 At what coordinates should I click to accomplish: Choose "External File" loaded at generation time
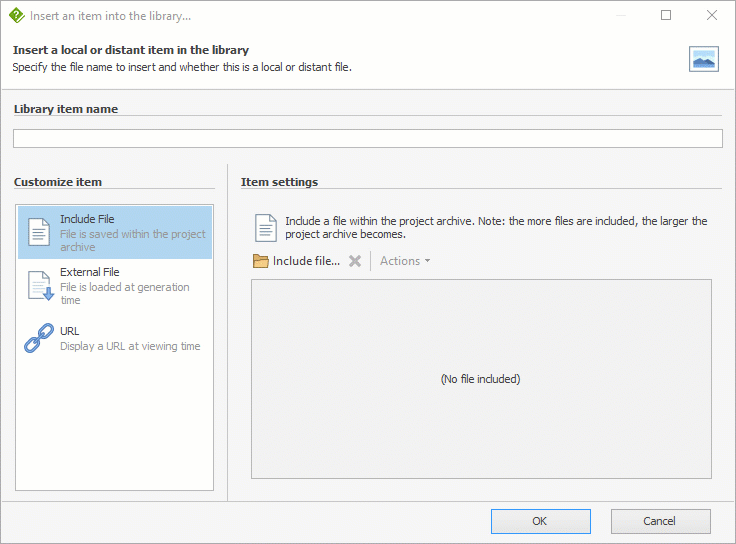point(89,272)
